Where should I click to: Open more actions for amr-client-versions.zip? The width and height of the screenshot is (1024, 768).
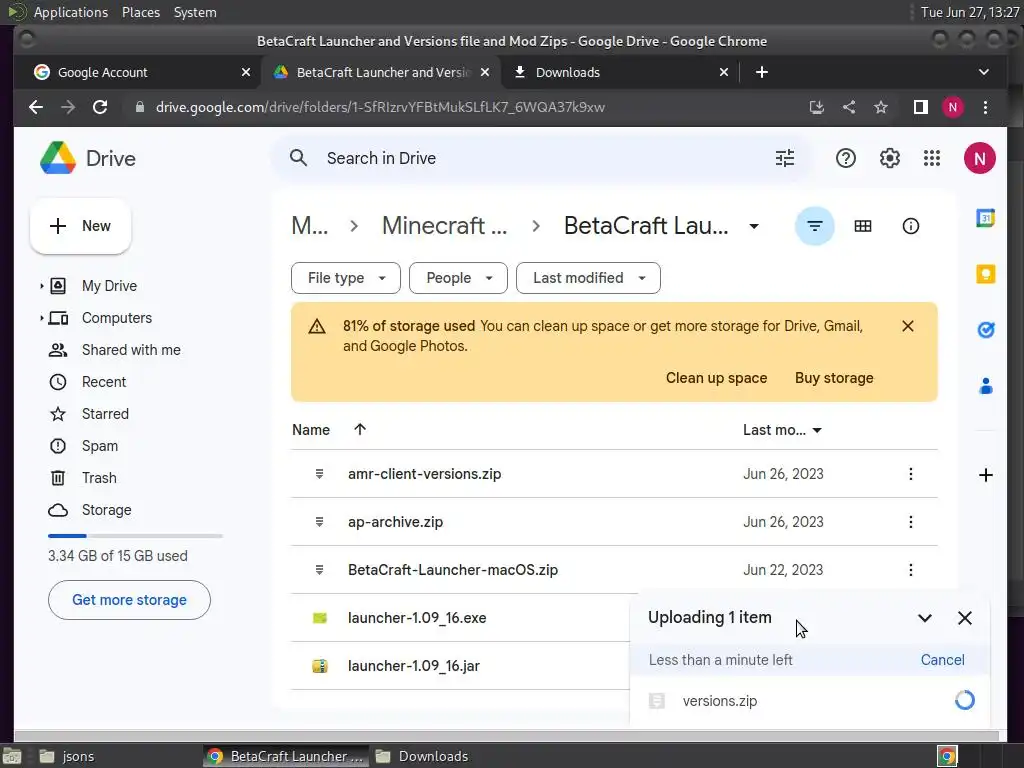[x=910, y=474]
